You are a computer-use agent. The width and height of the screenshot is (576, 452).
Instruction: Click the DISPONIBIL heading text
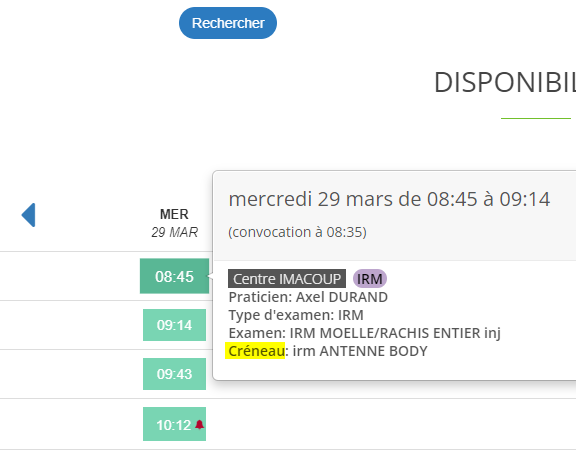[505, 82]
